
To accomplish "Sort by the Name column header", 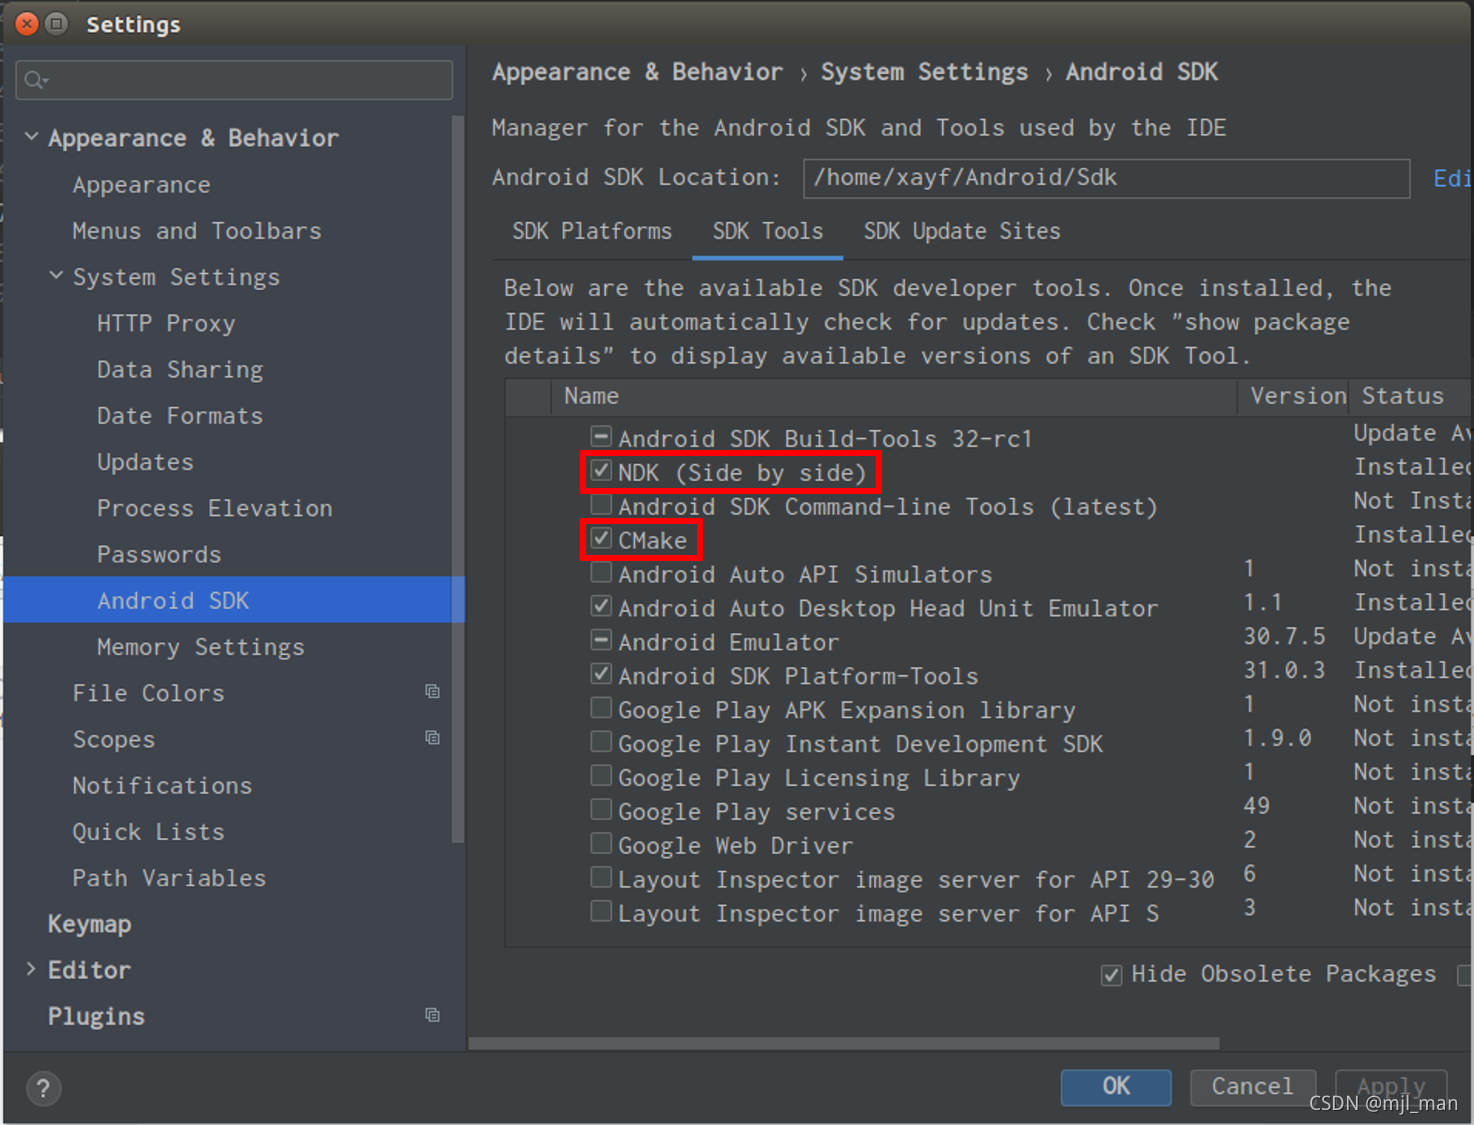I will pyautogui.click(x=894, y=397).
